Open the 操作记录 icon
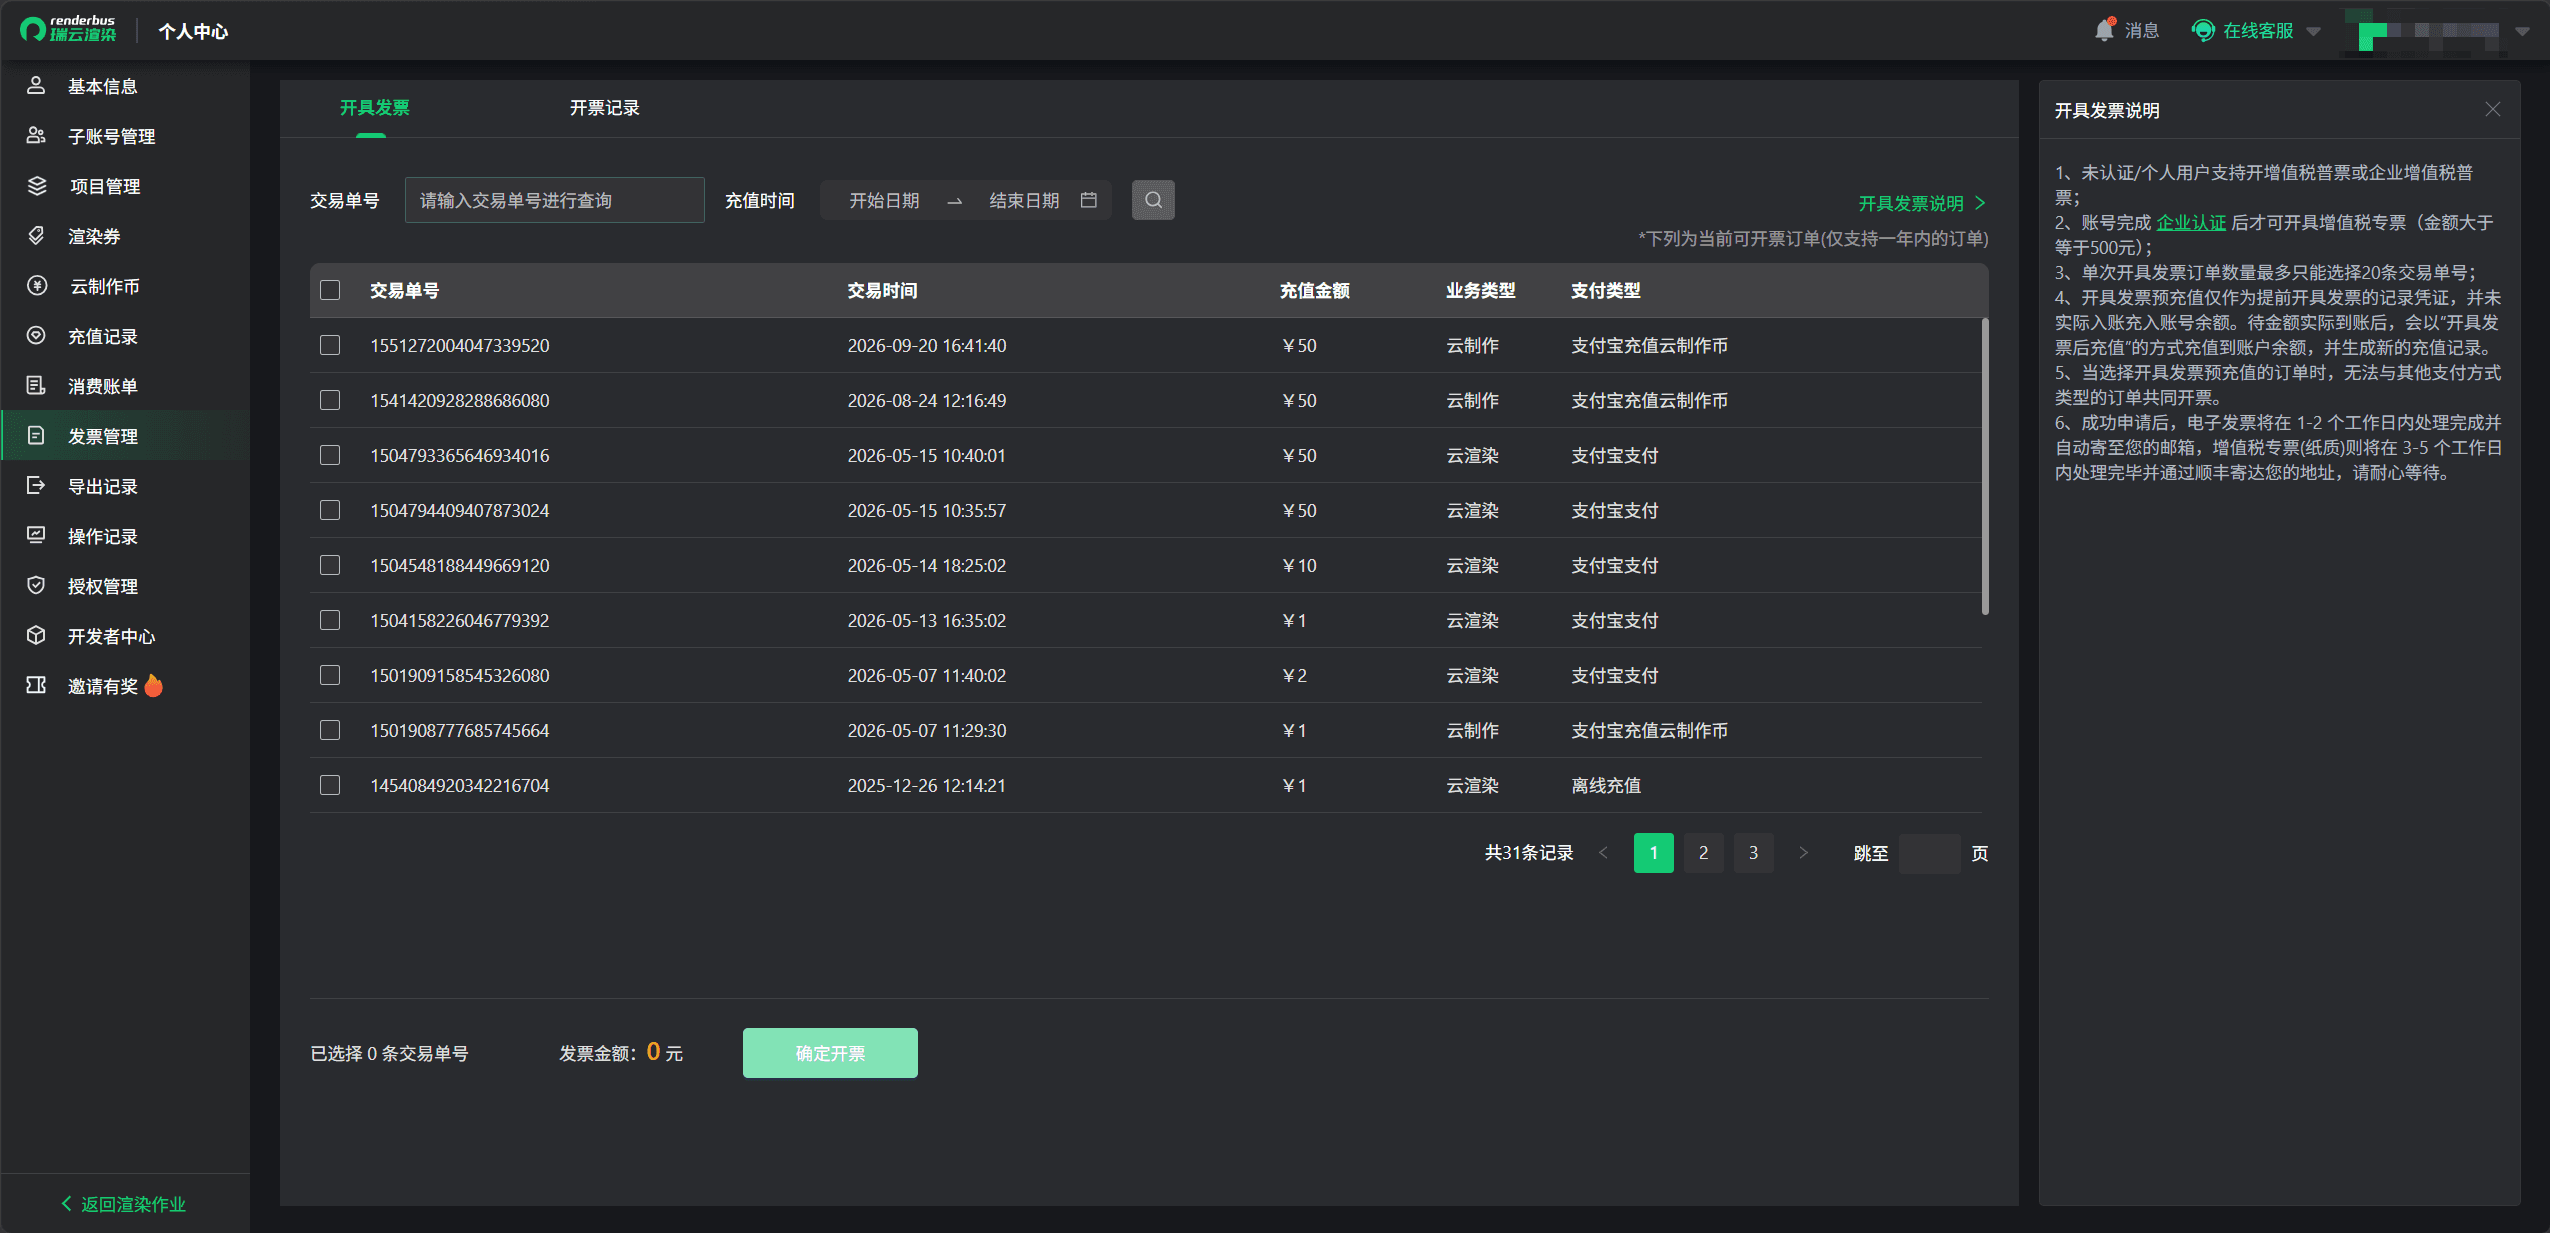This screenshot has height=1233, width=2550. (x=36, y=536)
